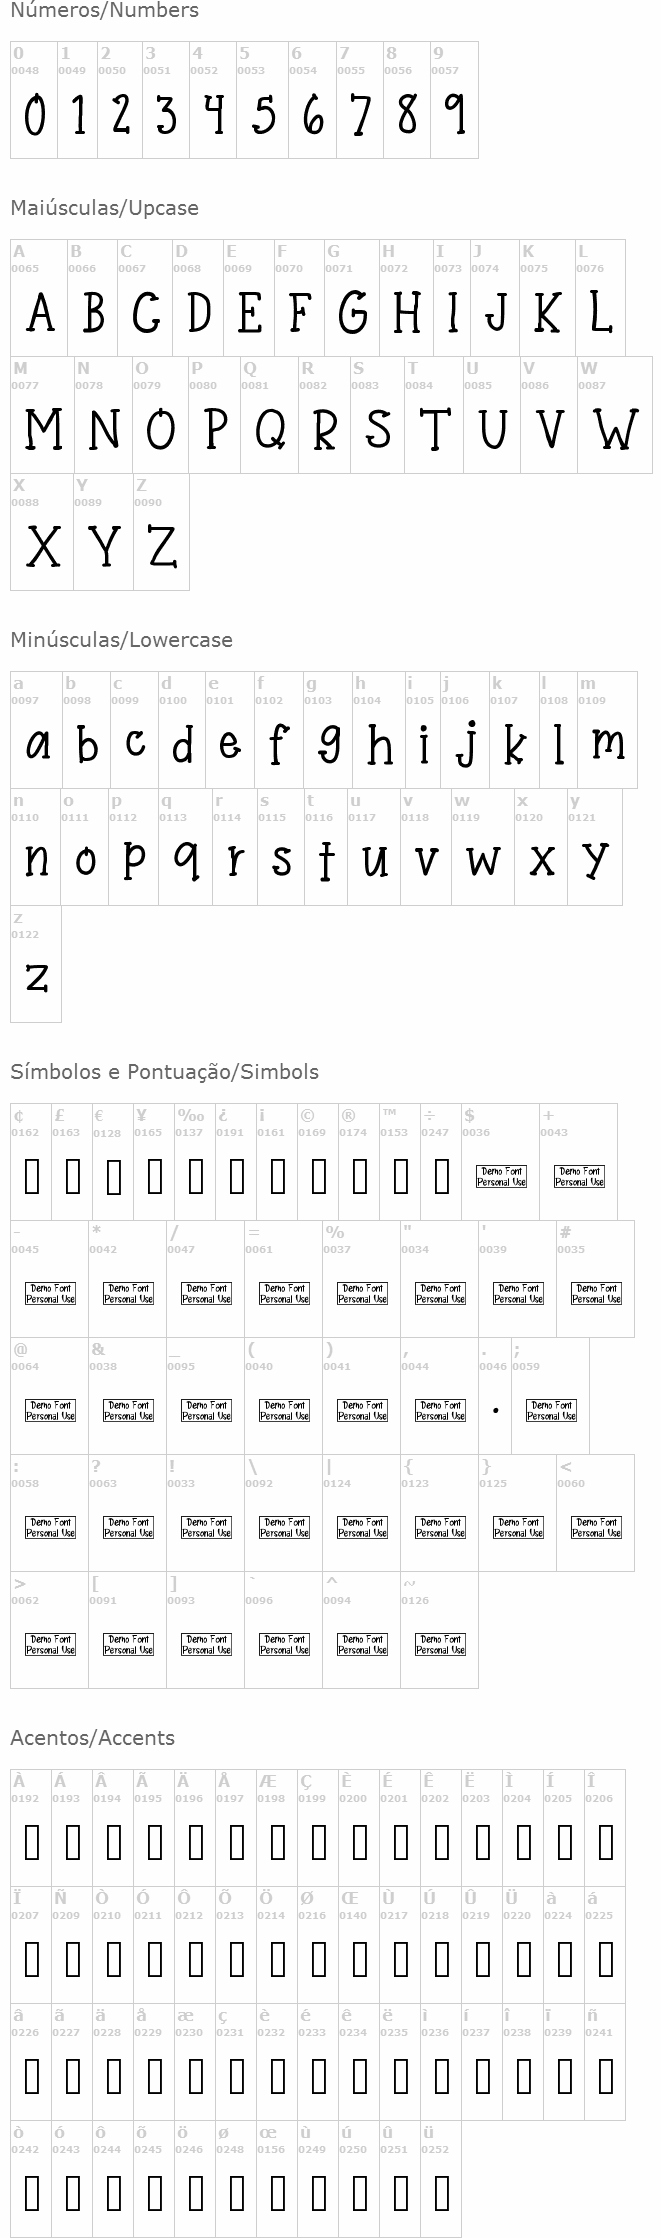Click the Acentos/Accents section heading
This screenshot has height=2238, width=661.
click(x=92, y=1738)
